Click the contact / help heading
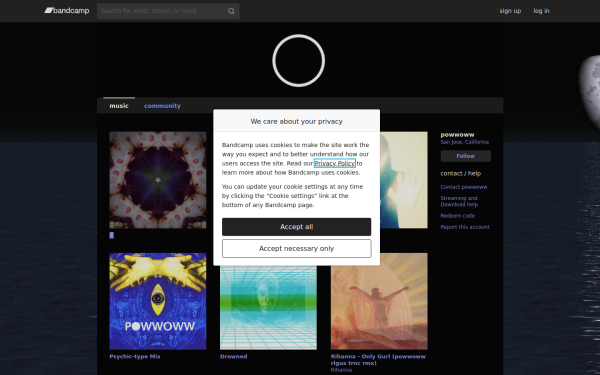Image resolution: width=600 pixels, height=375 pixels. [x=460, y=174]
